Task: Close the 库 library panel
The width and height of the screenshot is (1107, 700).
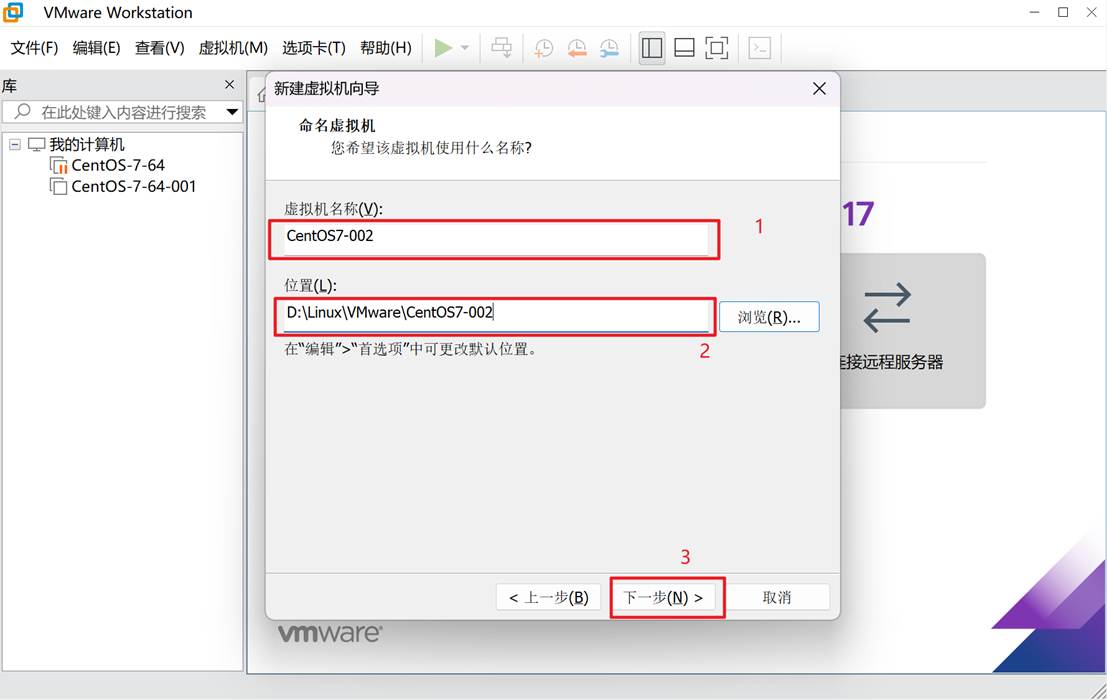Action: pos(229,85)
